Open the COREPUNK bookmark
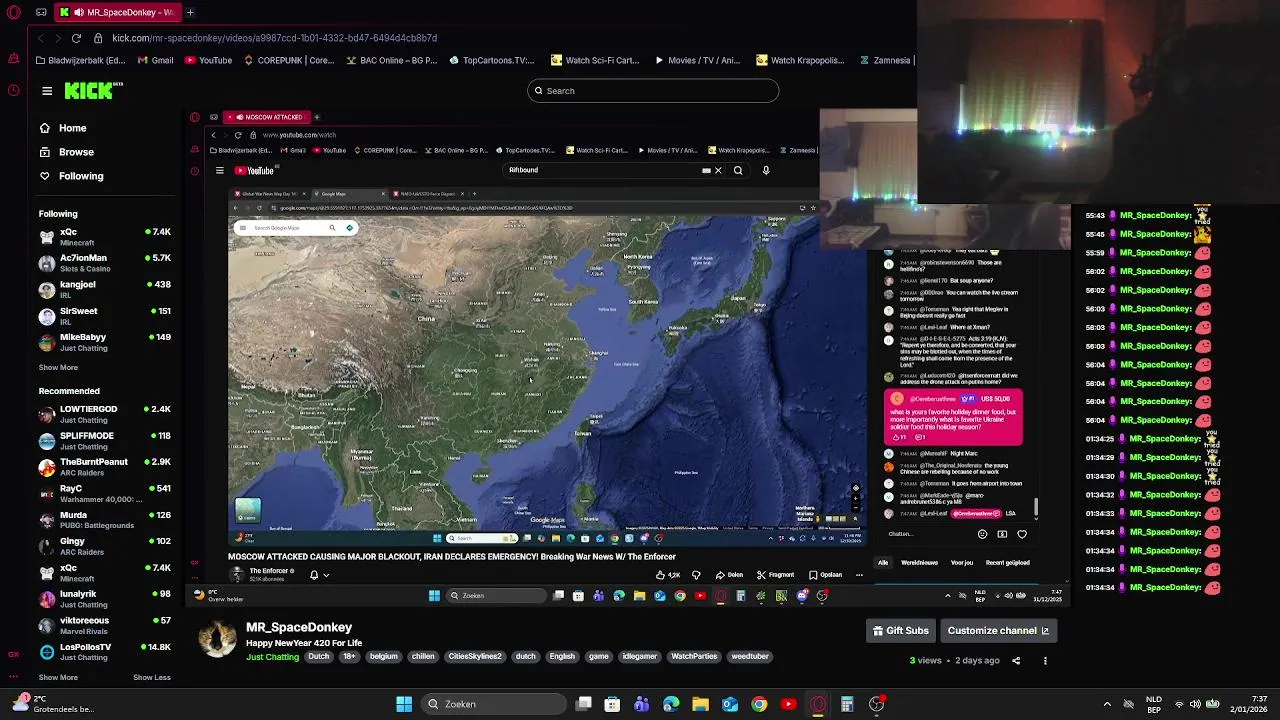1280x720 pixels. [x=288, y=60]
